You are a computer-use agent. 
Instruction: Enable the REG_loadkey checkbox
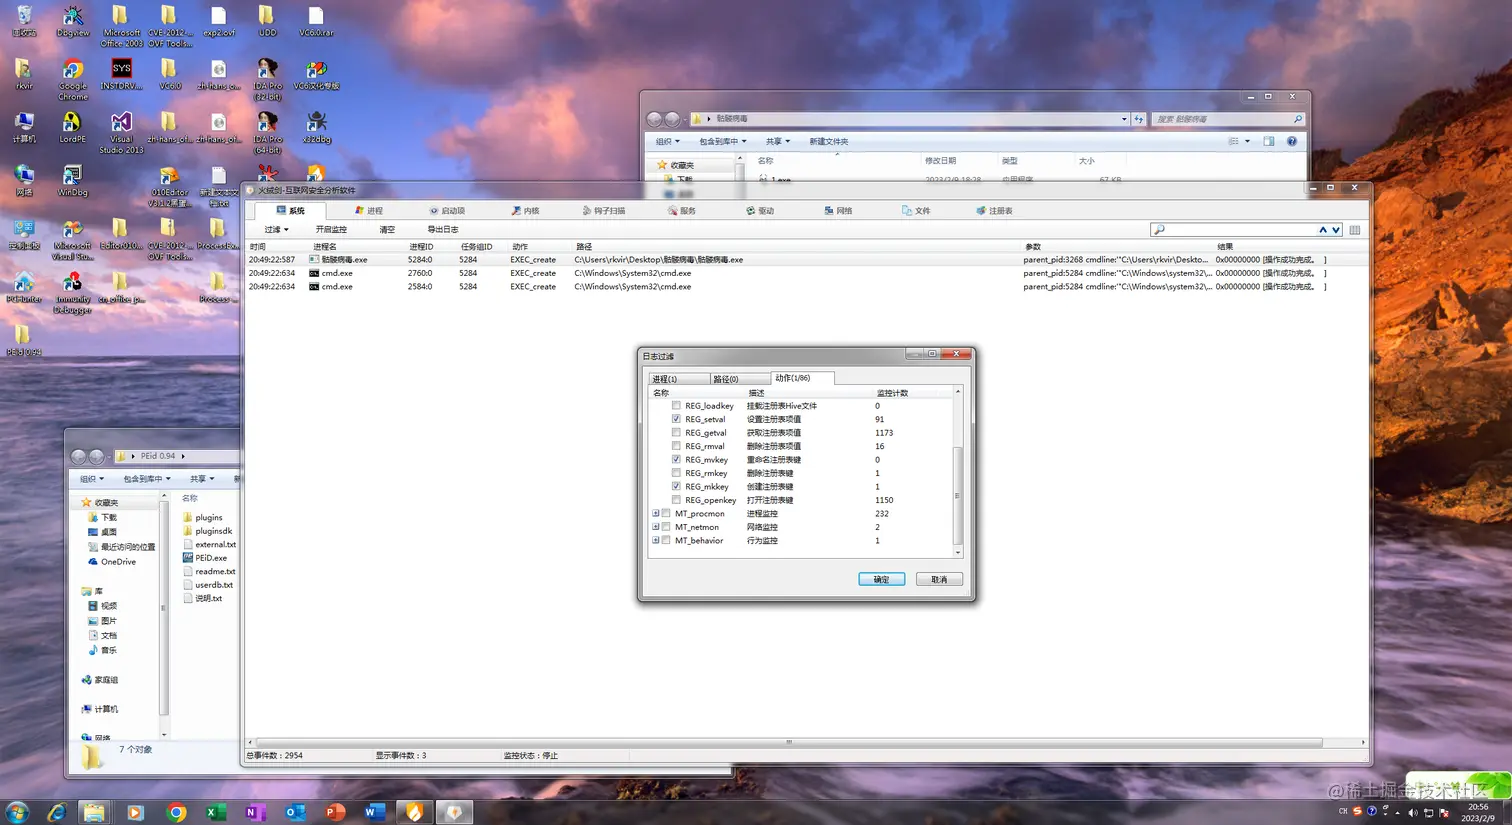click(677, 406)
